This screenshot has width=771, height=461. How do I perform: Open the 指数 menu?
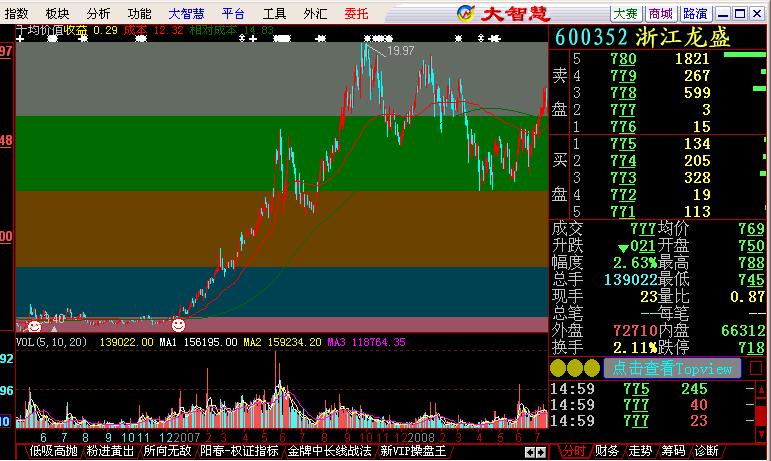[16, 13]
